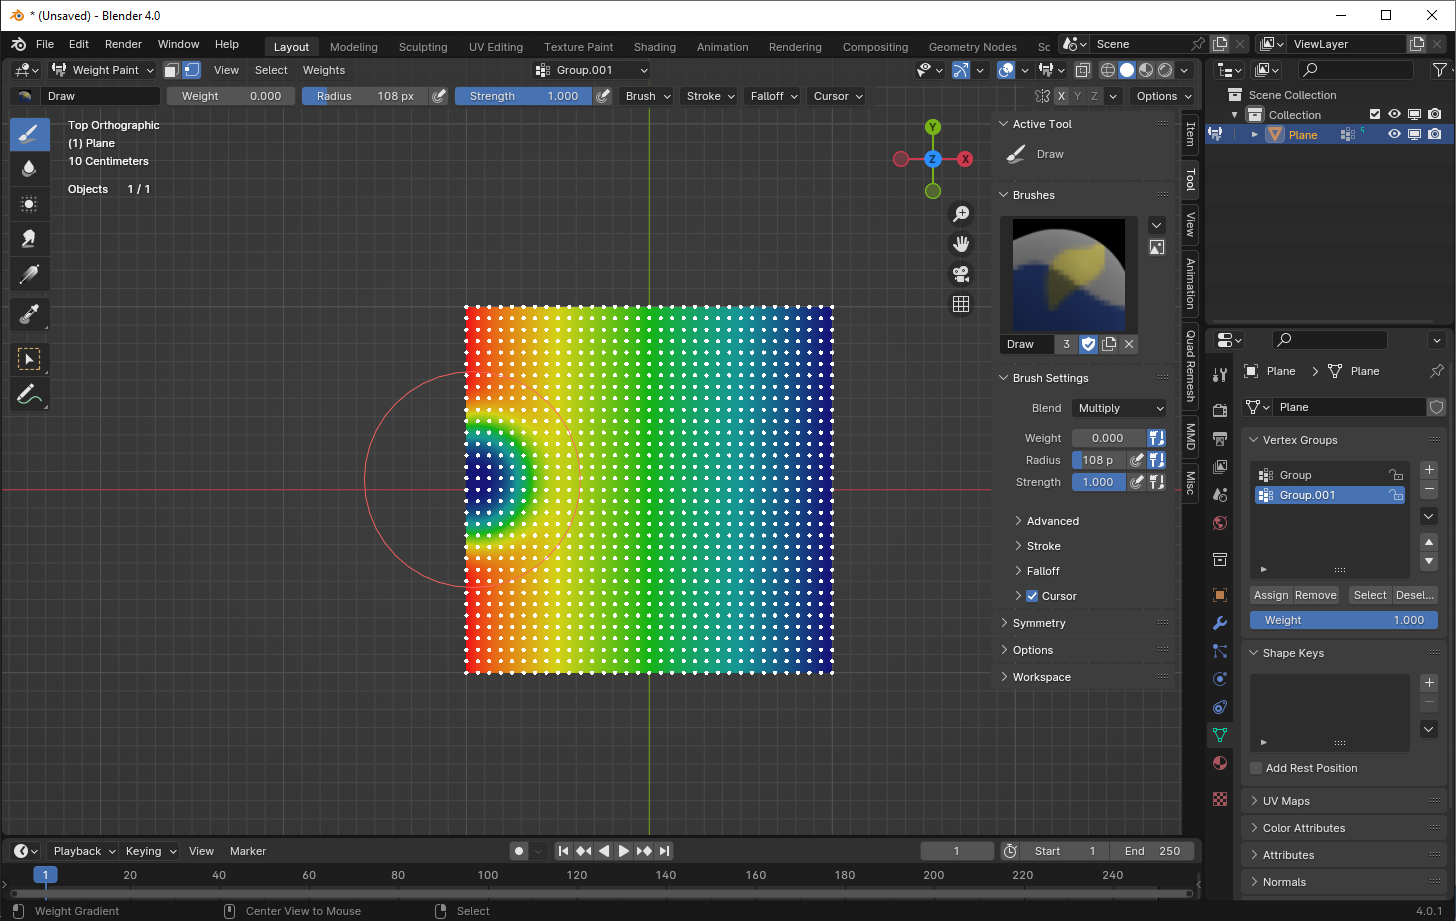Adjust the Strength slider in header
Screen dimensions: 1456x921
point(524,96)
